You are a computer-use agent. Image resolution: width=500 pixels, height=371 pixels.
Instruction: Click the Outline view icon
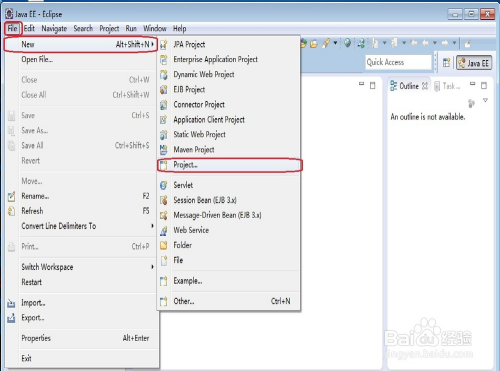point(393,86)
